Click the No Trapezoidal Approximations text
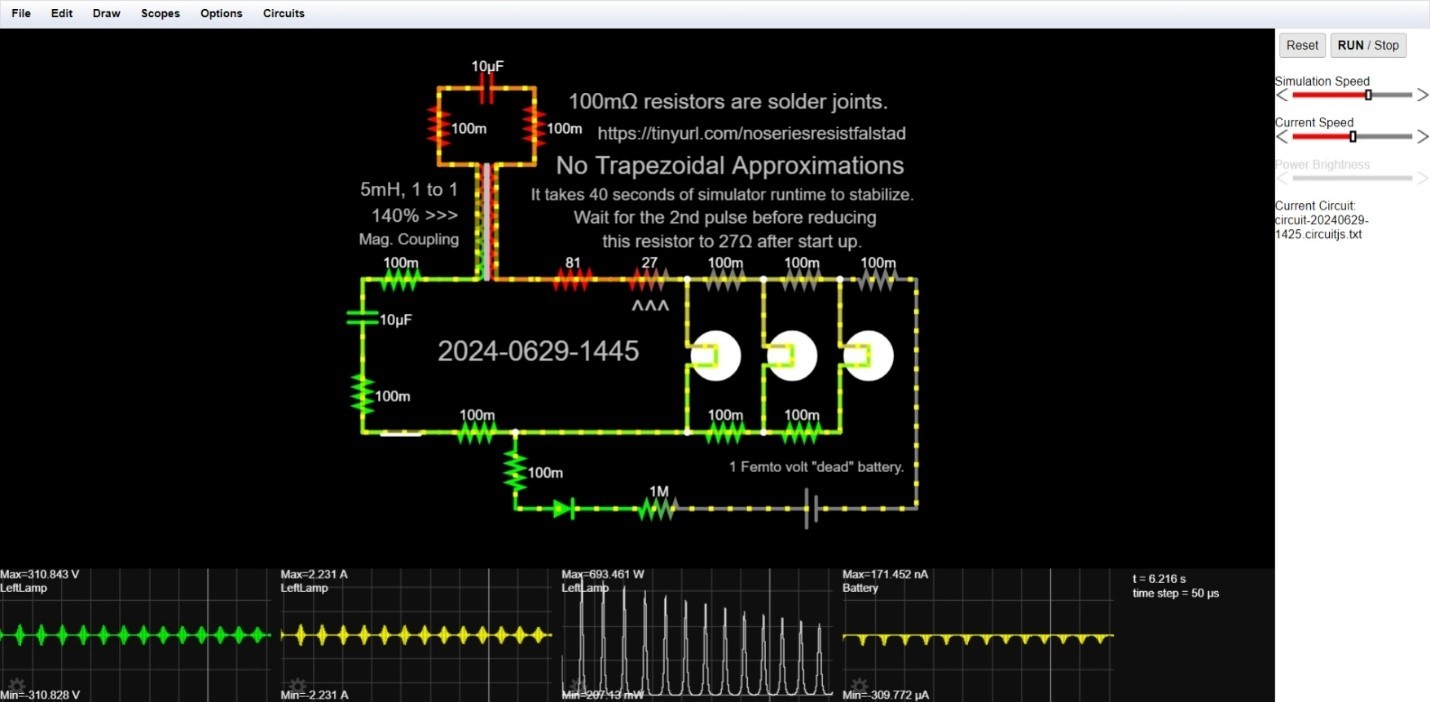This screenshot has width=1430, height=702. click(x=730, y=165)
